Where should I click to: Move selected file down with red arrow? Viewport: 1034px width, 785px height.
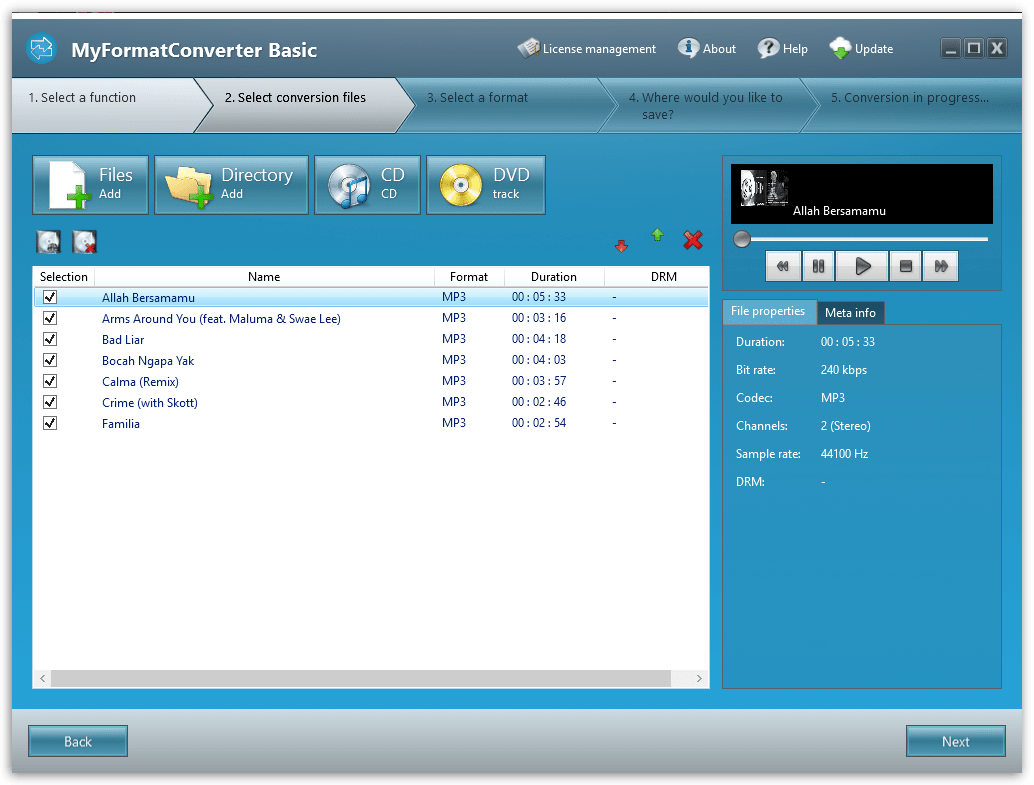pyautogui.click(x=621, y=246)
